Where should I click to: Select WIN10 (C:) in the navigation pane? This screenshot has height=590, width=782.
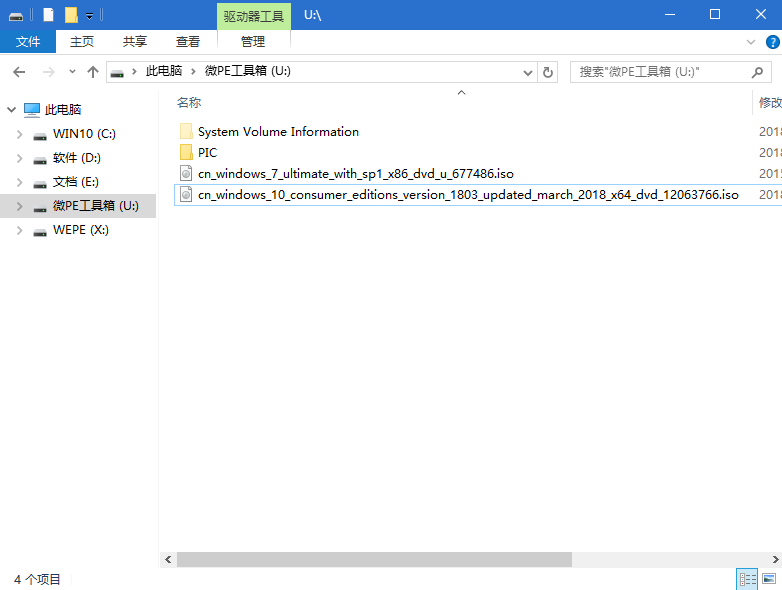click(x=84, y=134)
